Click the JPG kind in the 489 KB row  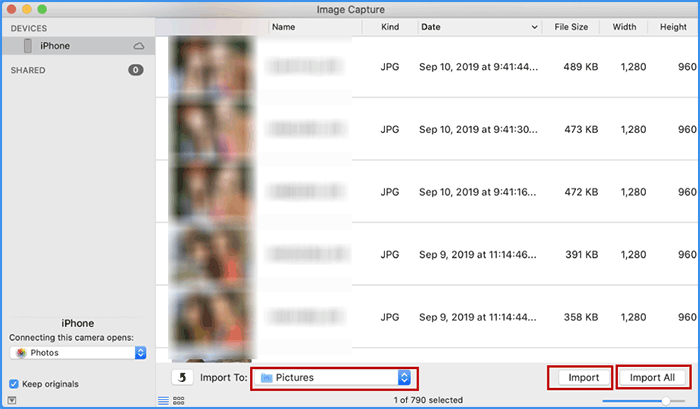[x=390, y=67]
